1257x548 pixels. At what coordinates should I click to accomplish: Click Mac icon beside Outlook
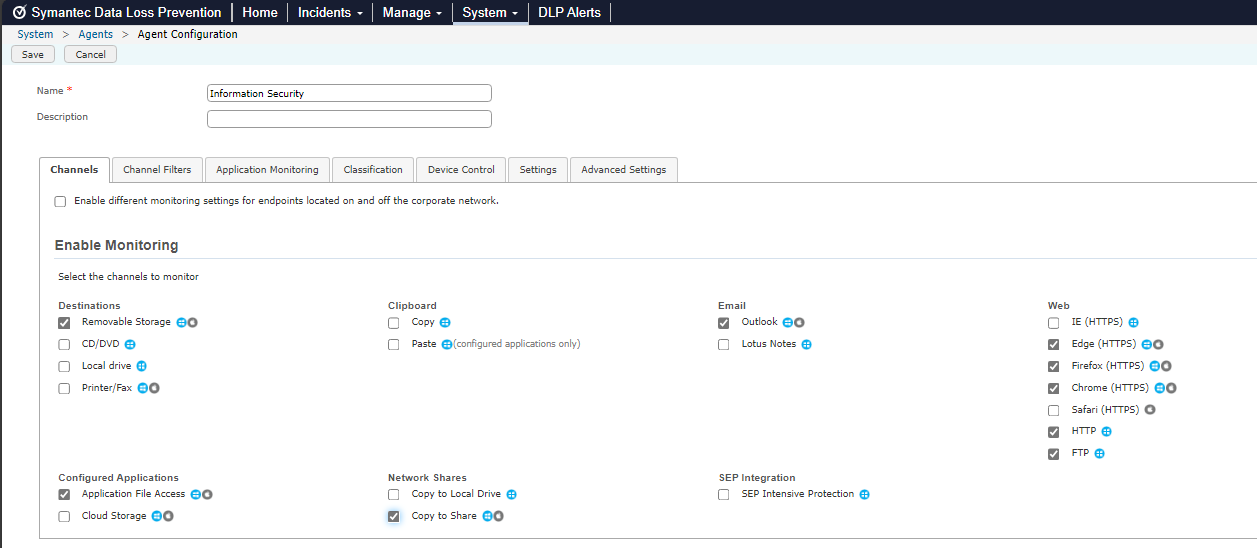799,323
